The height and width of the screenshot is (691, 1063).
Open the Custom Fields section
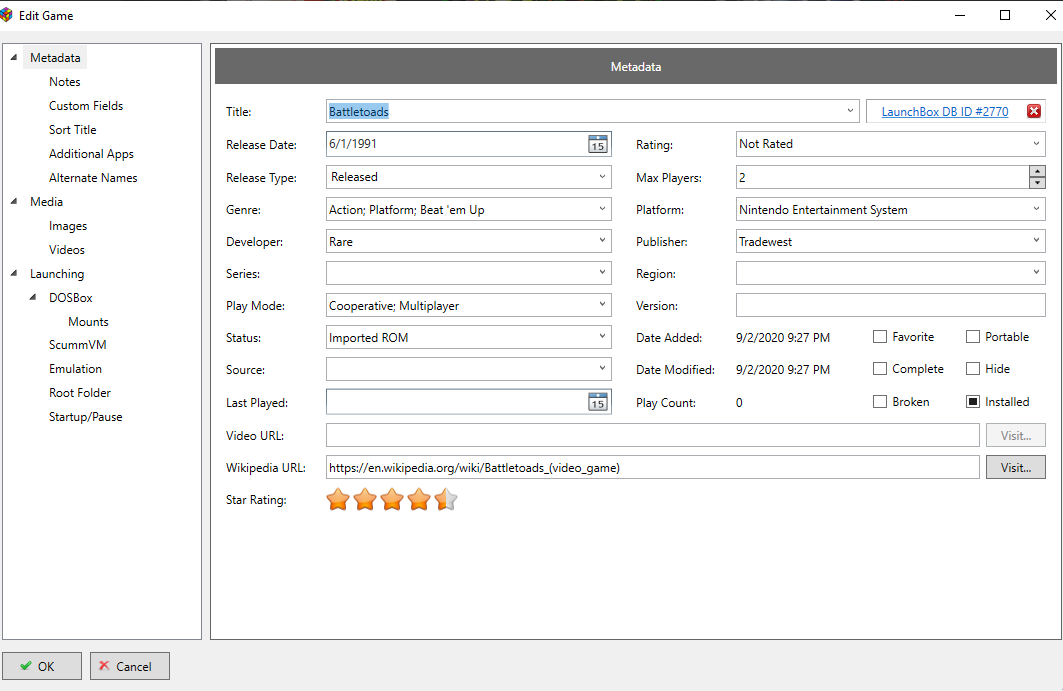(x=86, y=106)
